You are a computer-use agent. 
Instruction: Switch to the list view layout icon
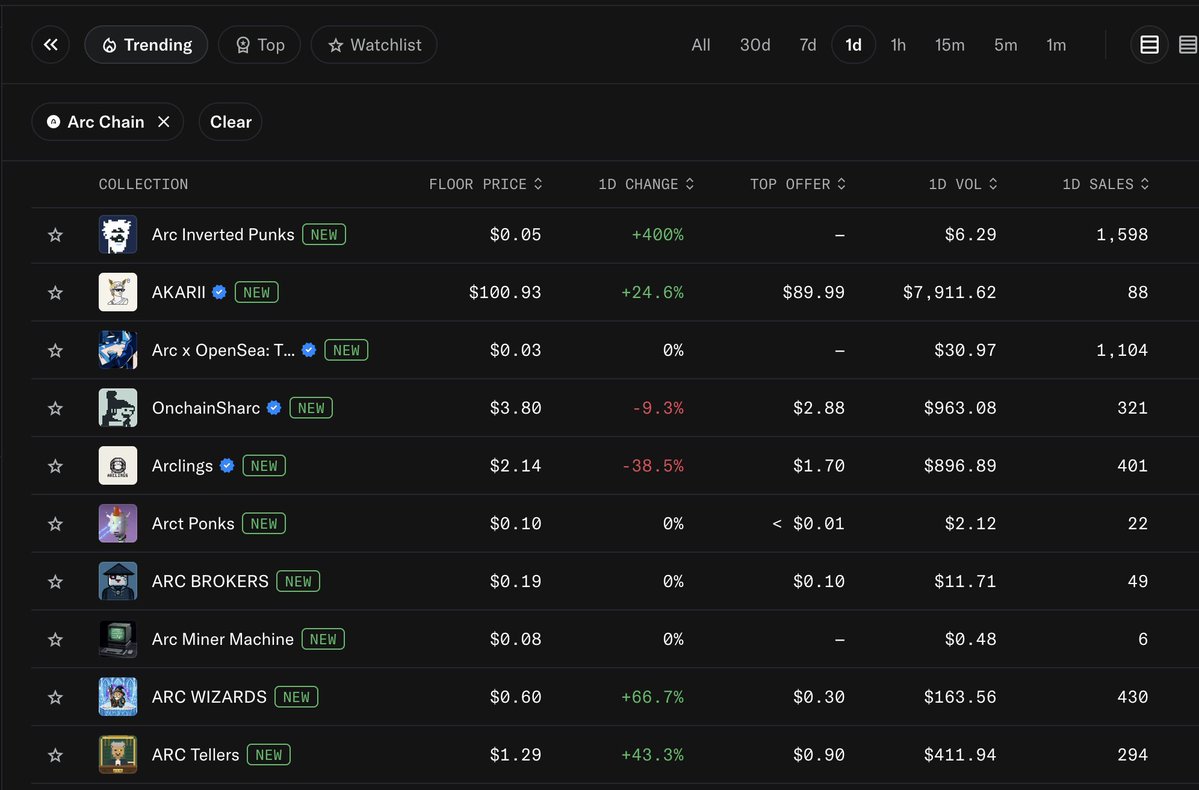pos(1149,45)
